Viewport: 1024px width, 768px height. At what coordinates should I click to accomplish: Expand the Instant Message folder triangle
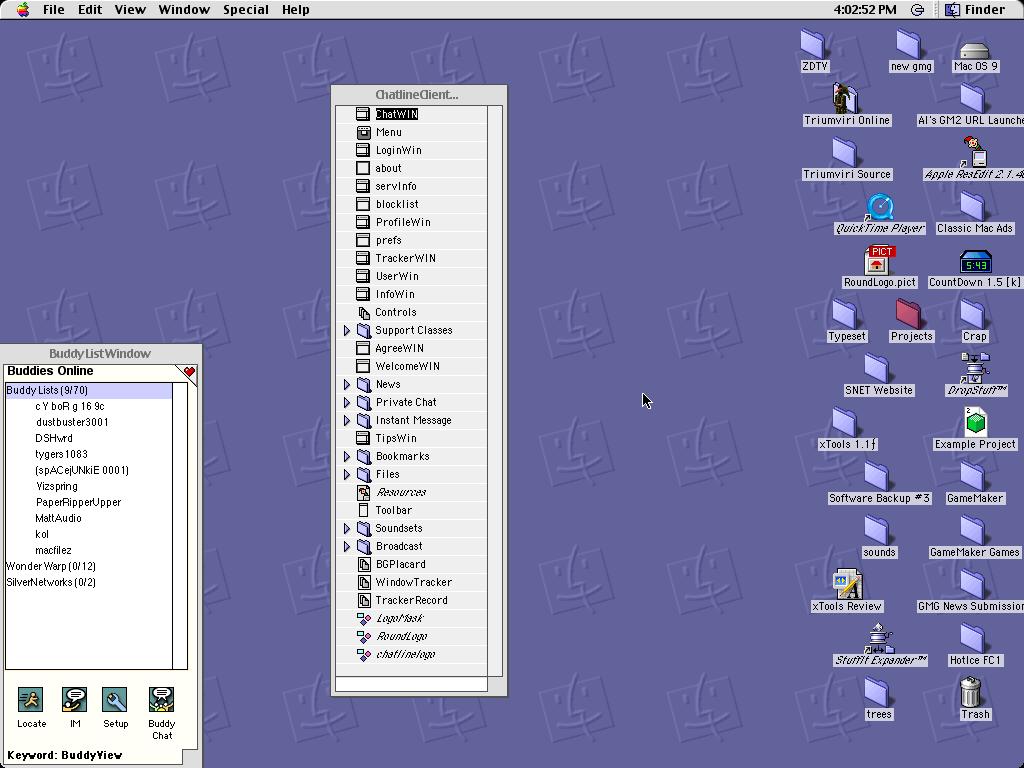pos(347,421)
